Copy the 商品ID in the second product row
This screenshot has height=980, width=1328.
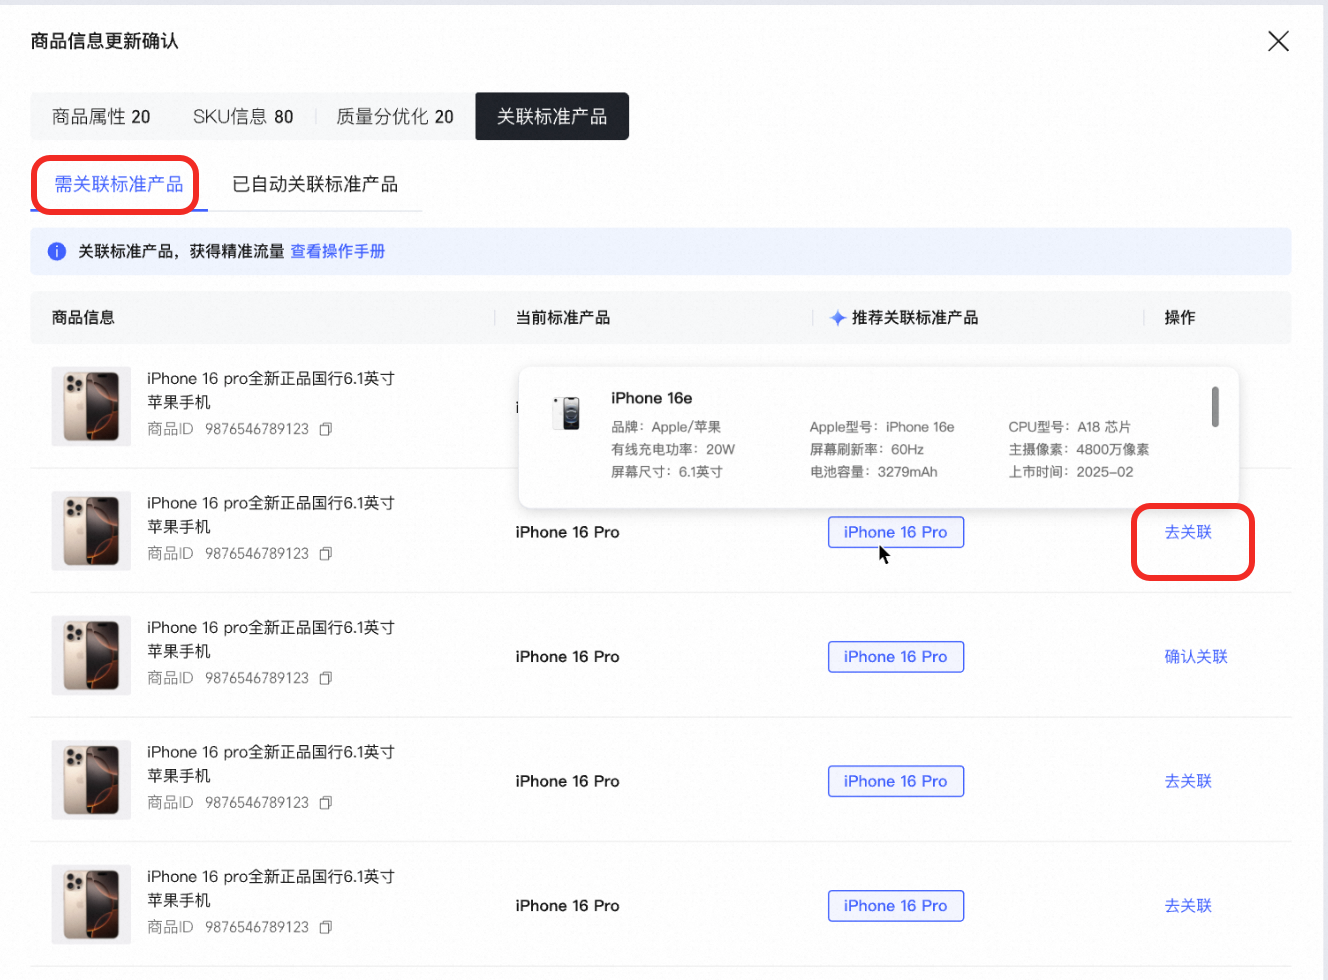pyautogui.click(x=326, y=554)
